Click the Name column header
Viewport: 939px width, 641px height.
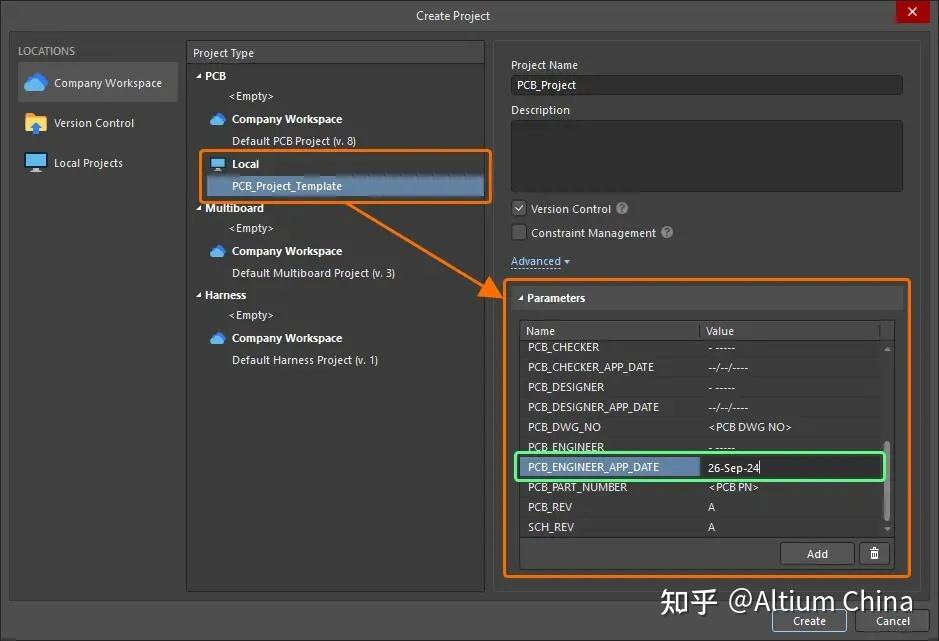click(609, 331)
